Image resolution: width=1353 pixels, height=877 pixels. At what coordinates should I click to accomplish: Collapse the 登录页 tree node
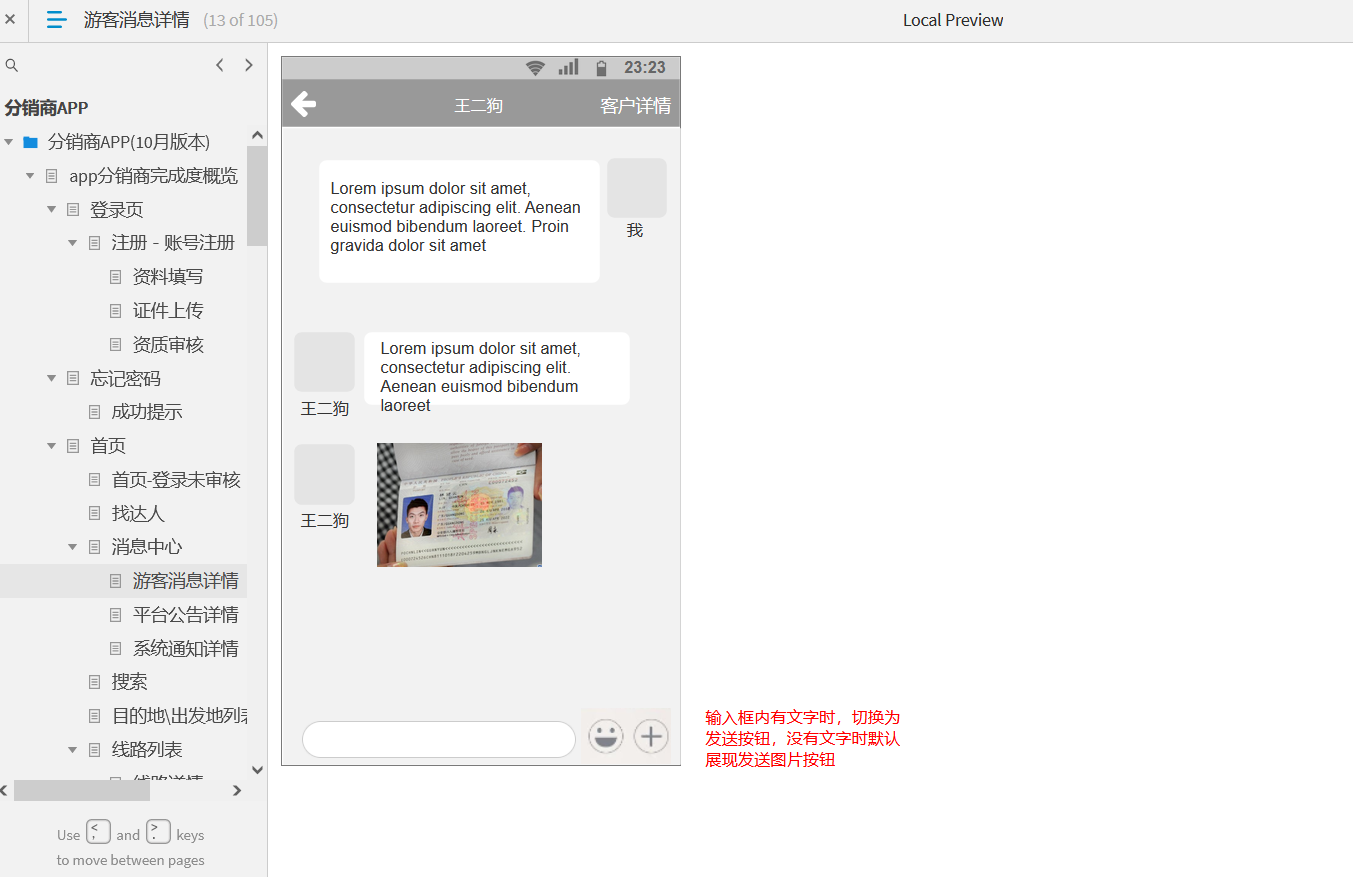[x=51, y=210]
